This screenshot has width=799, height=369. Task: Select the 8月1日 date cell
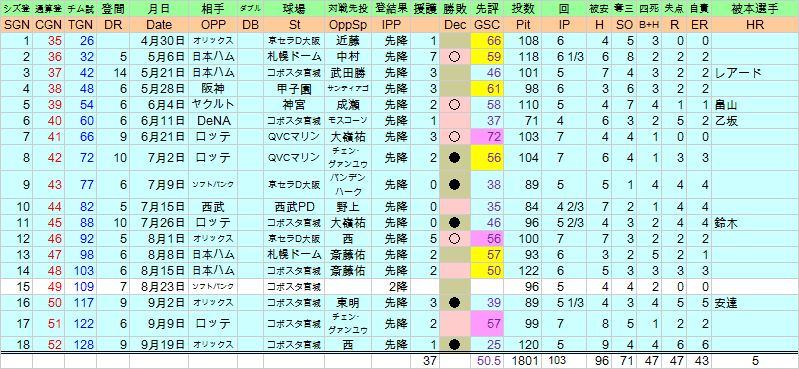coord(159,239)
